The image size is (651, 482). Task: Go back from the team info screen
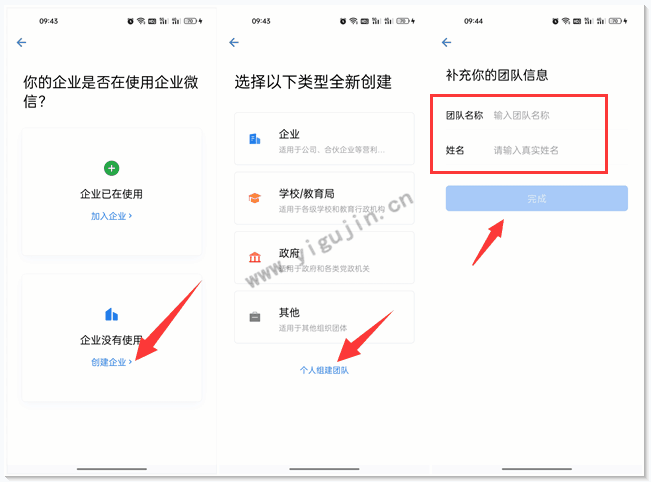point(447,42)
